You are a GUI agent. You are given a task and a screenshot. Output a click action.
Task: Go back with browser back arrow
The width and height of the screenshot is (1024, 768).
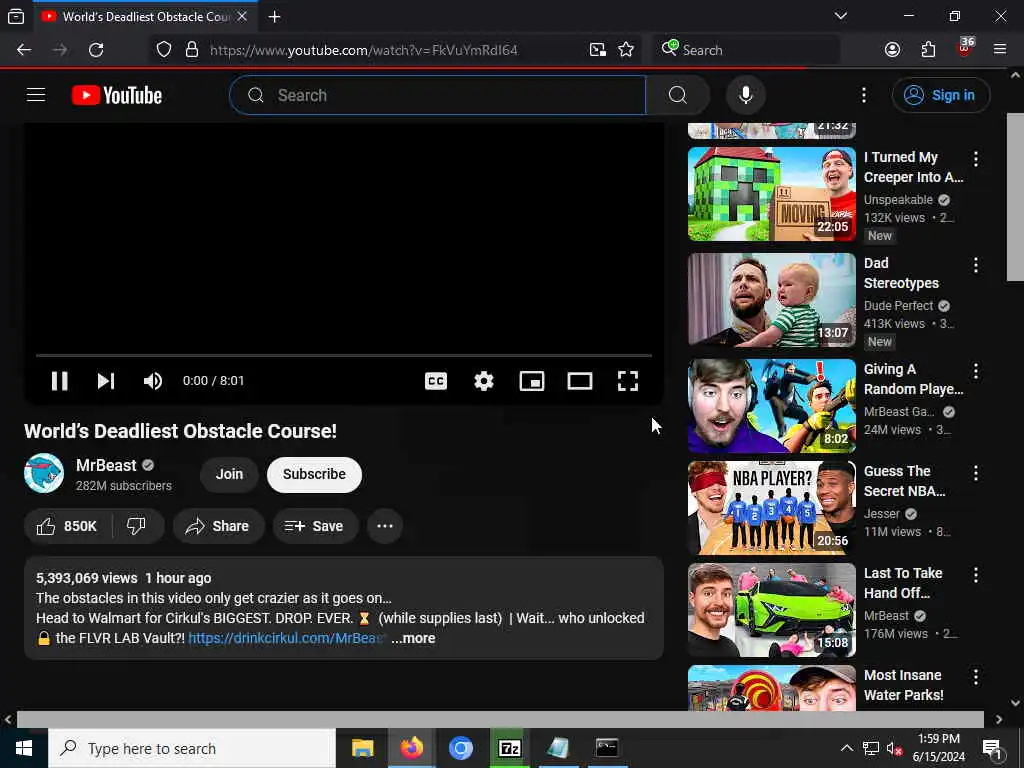pos(24,50)
